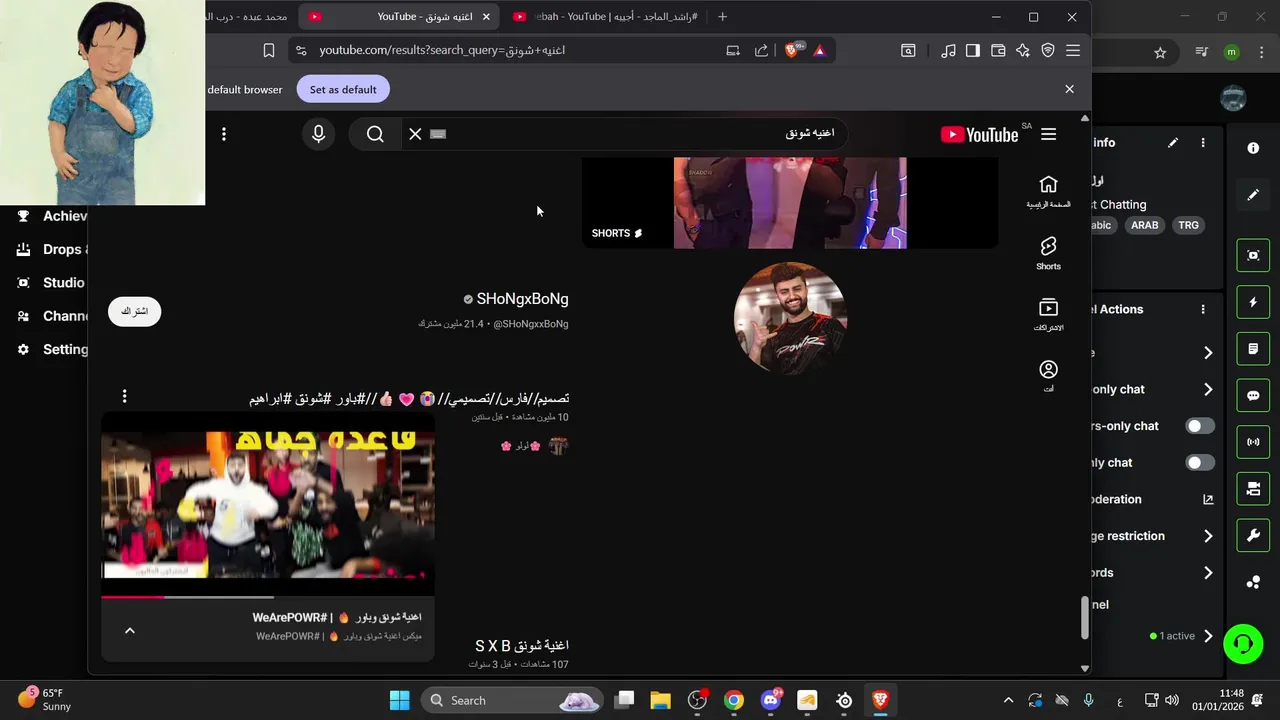This screenshot has height=720, width=1280.
Task: Click the cast to device icon
Action: (x=733, y=50)
